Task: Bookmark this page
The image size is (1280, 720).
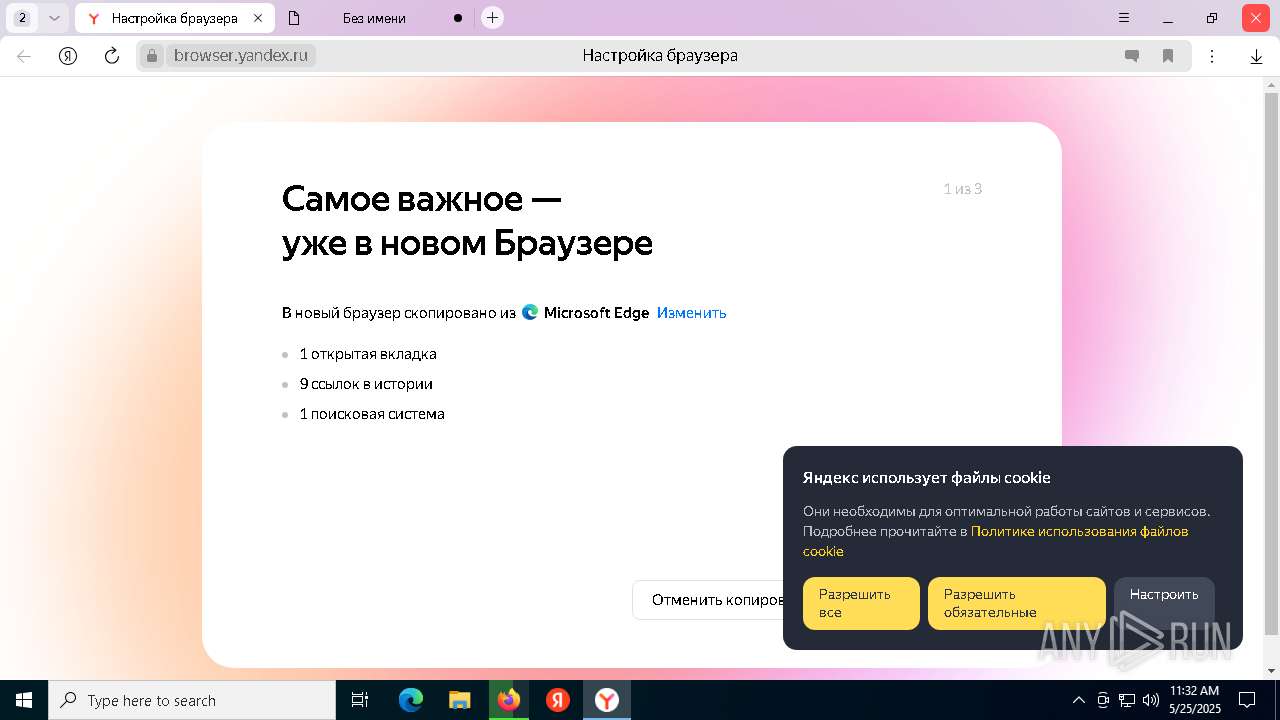Action: click(1167, 56)
